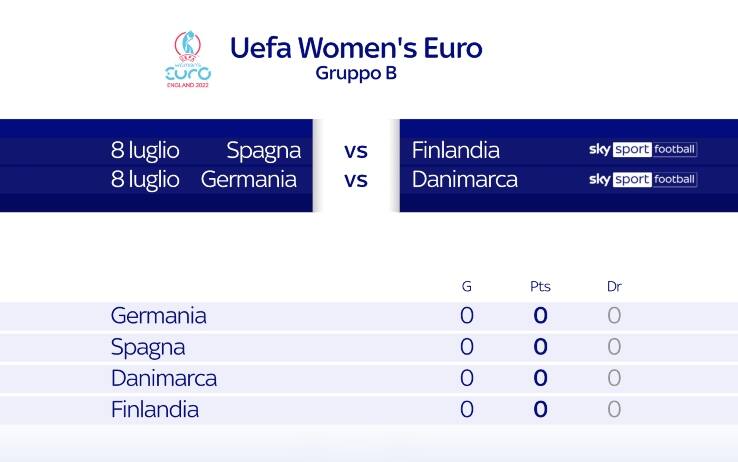This screenshot has height=462, width=738.
Task: Click Finlandia in the first fixture
Action: [456, 150]
